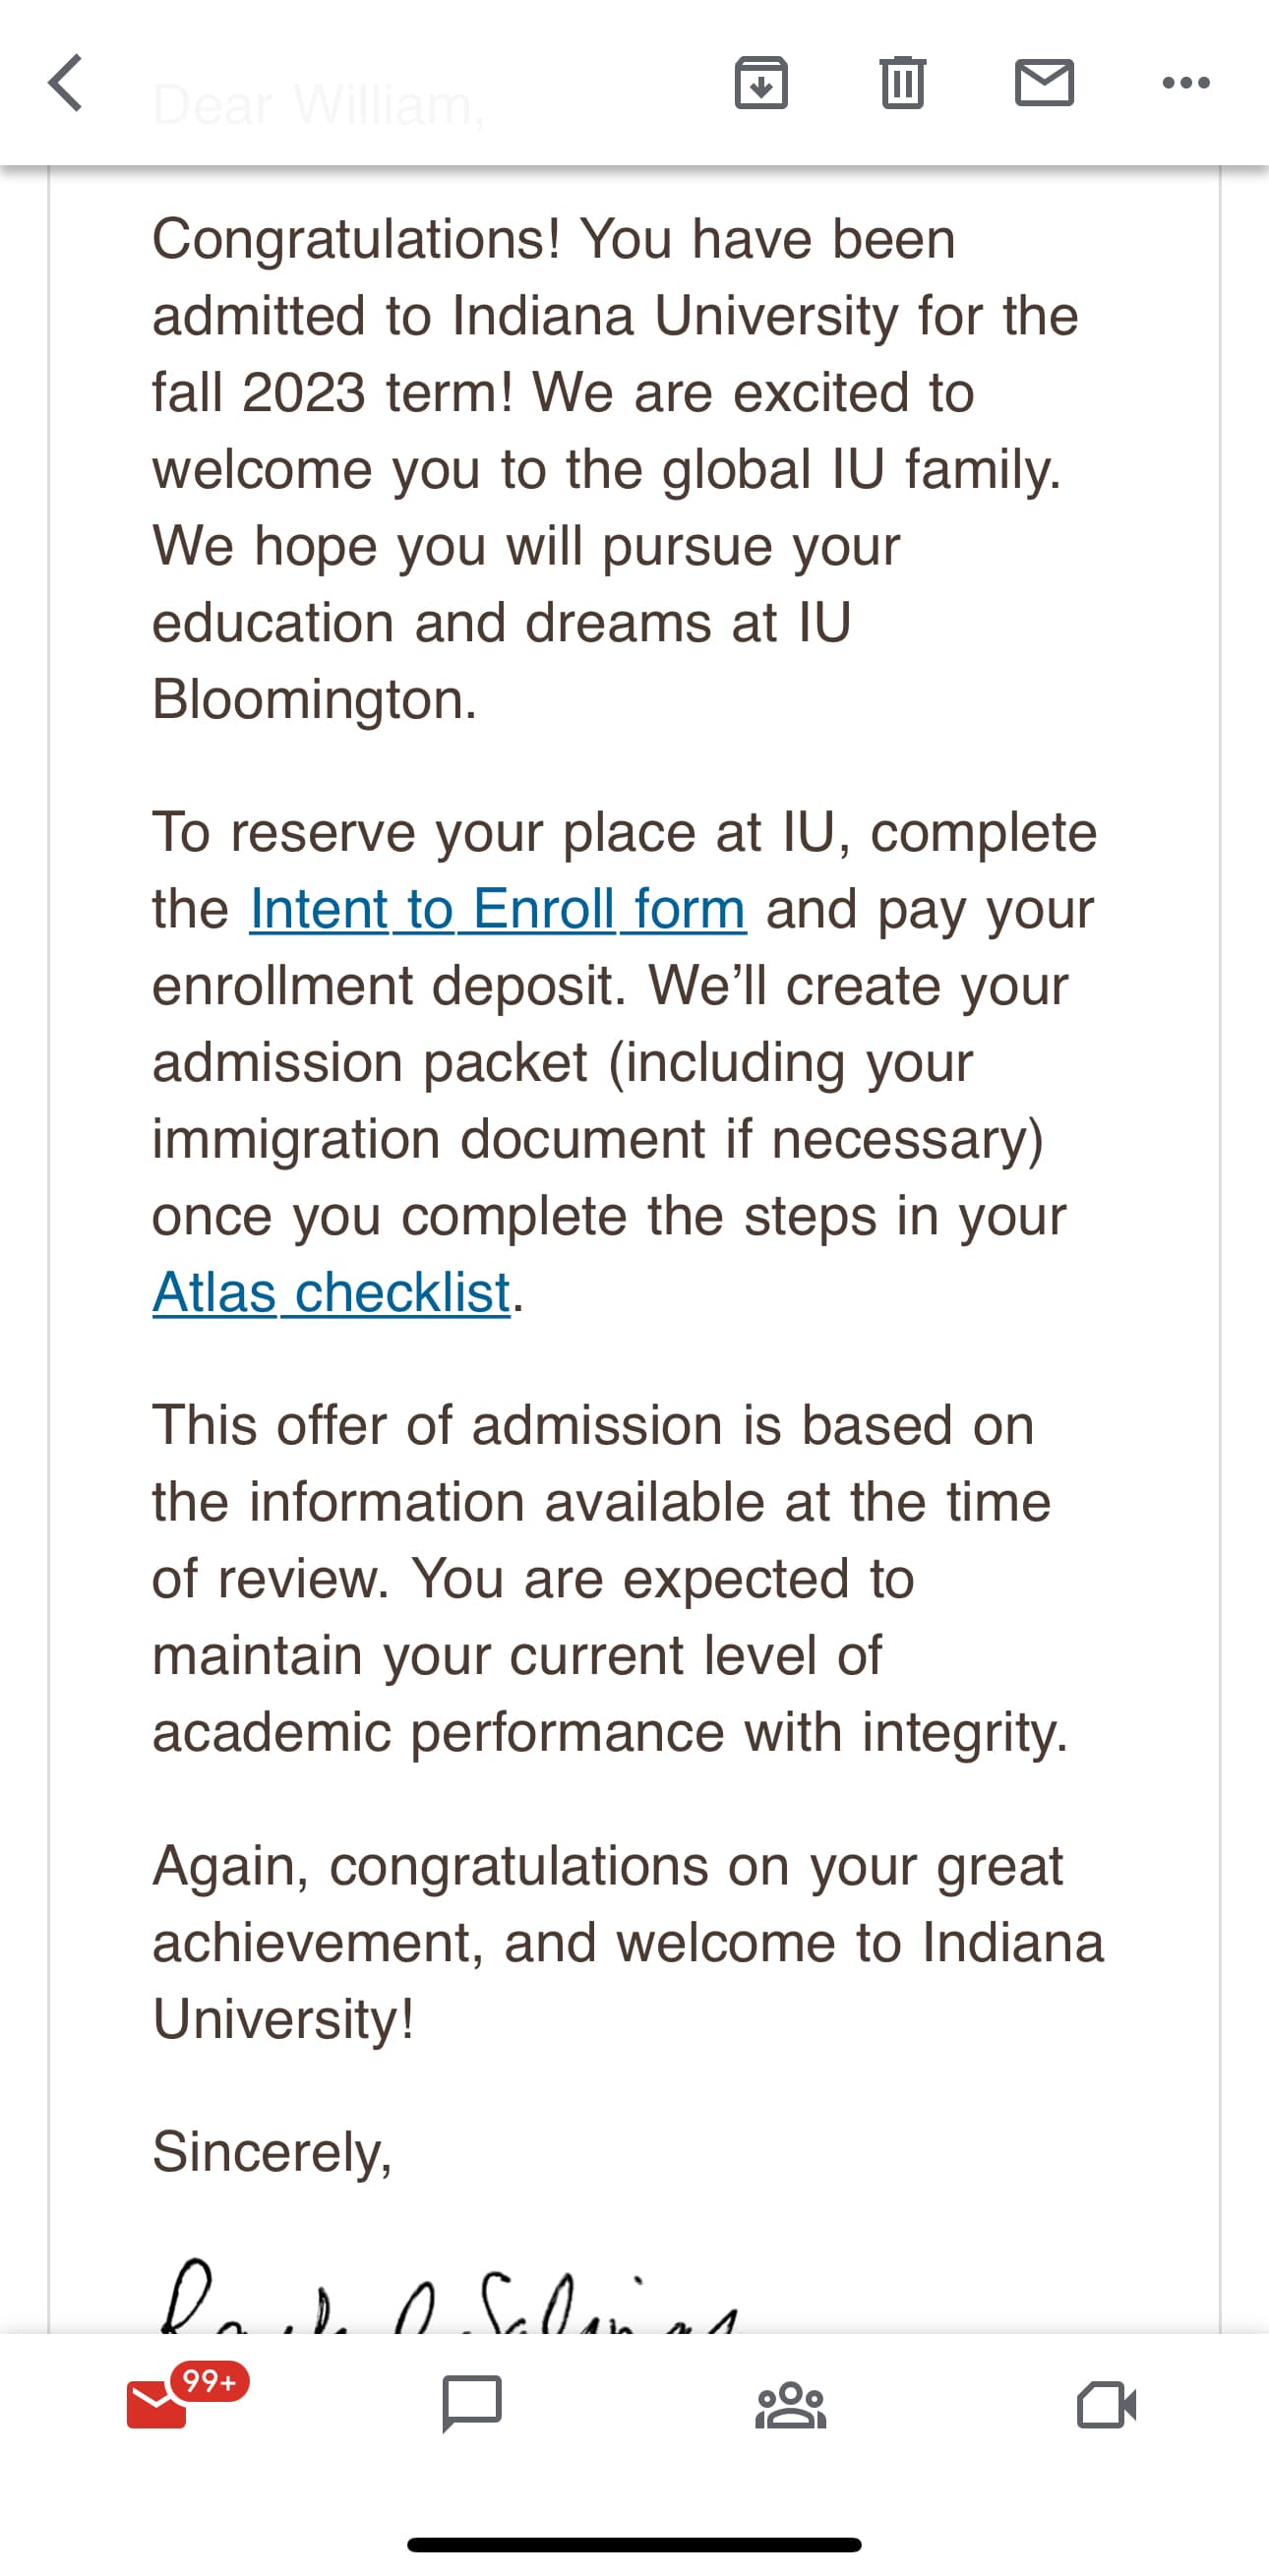1269x2576 pixels.
Task: Archive this admission email
Action: click(x=761, y=83)
